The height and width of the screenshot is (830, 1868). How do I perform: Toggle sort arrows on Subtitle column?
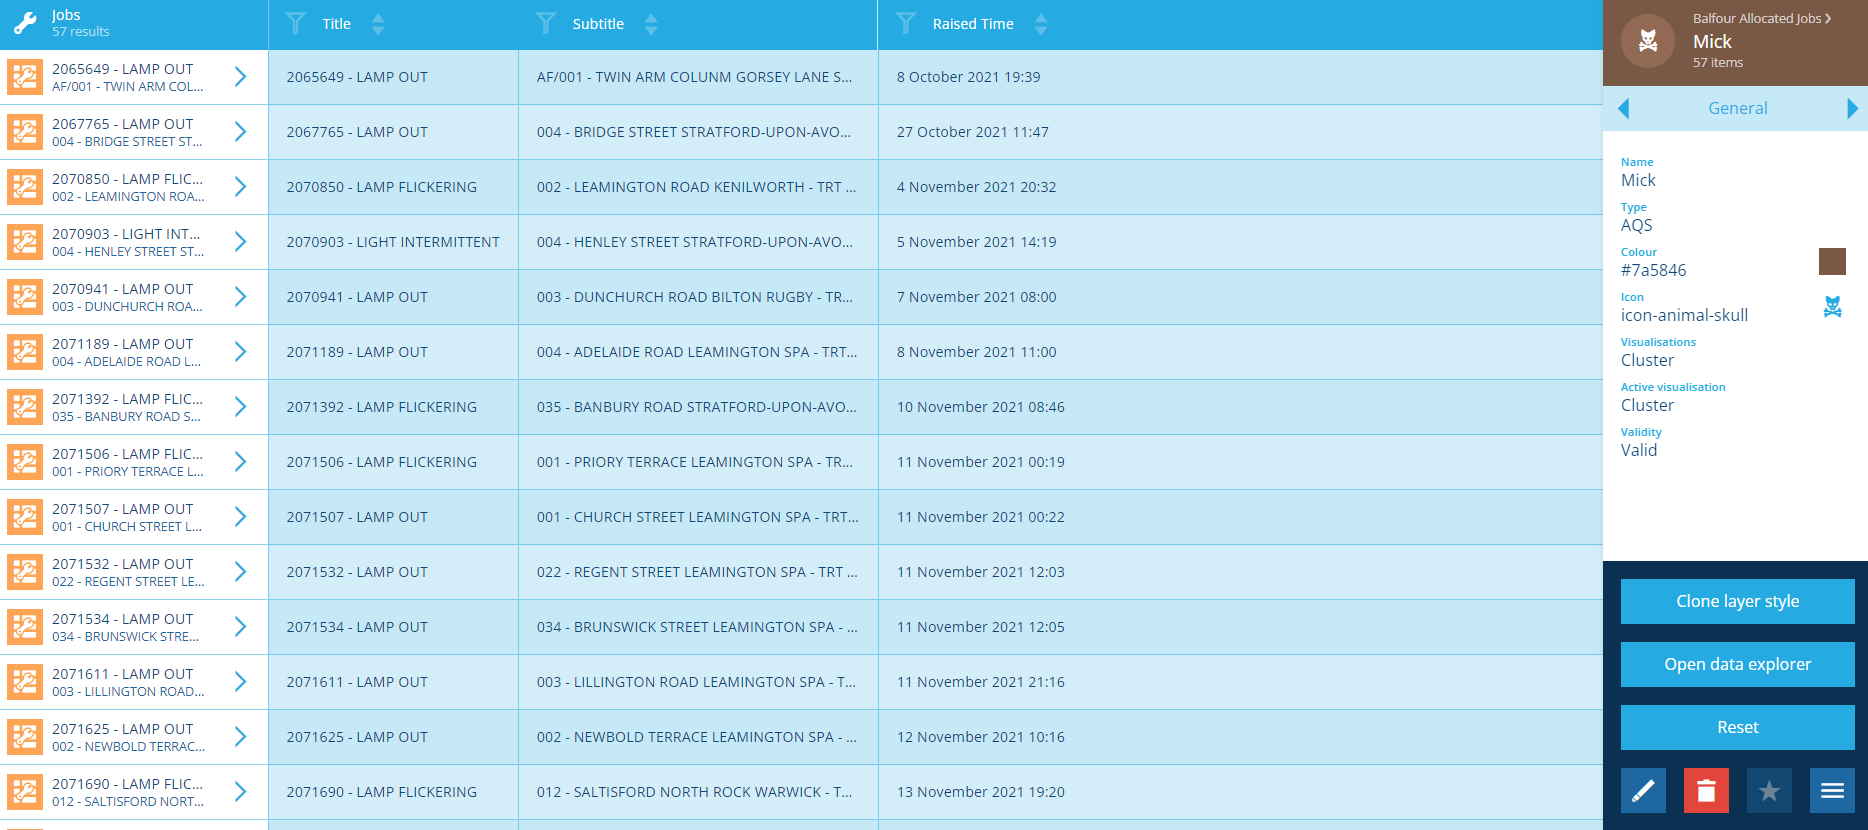pos(651,24)
